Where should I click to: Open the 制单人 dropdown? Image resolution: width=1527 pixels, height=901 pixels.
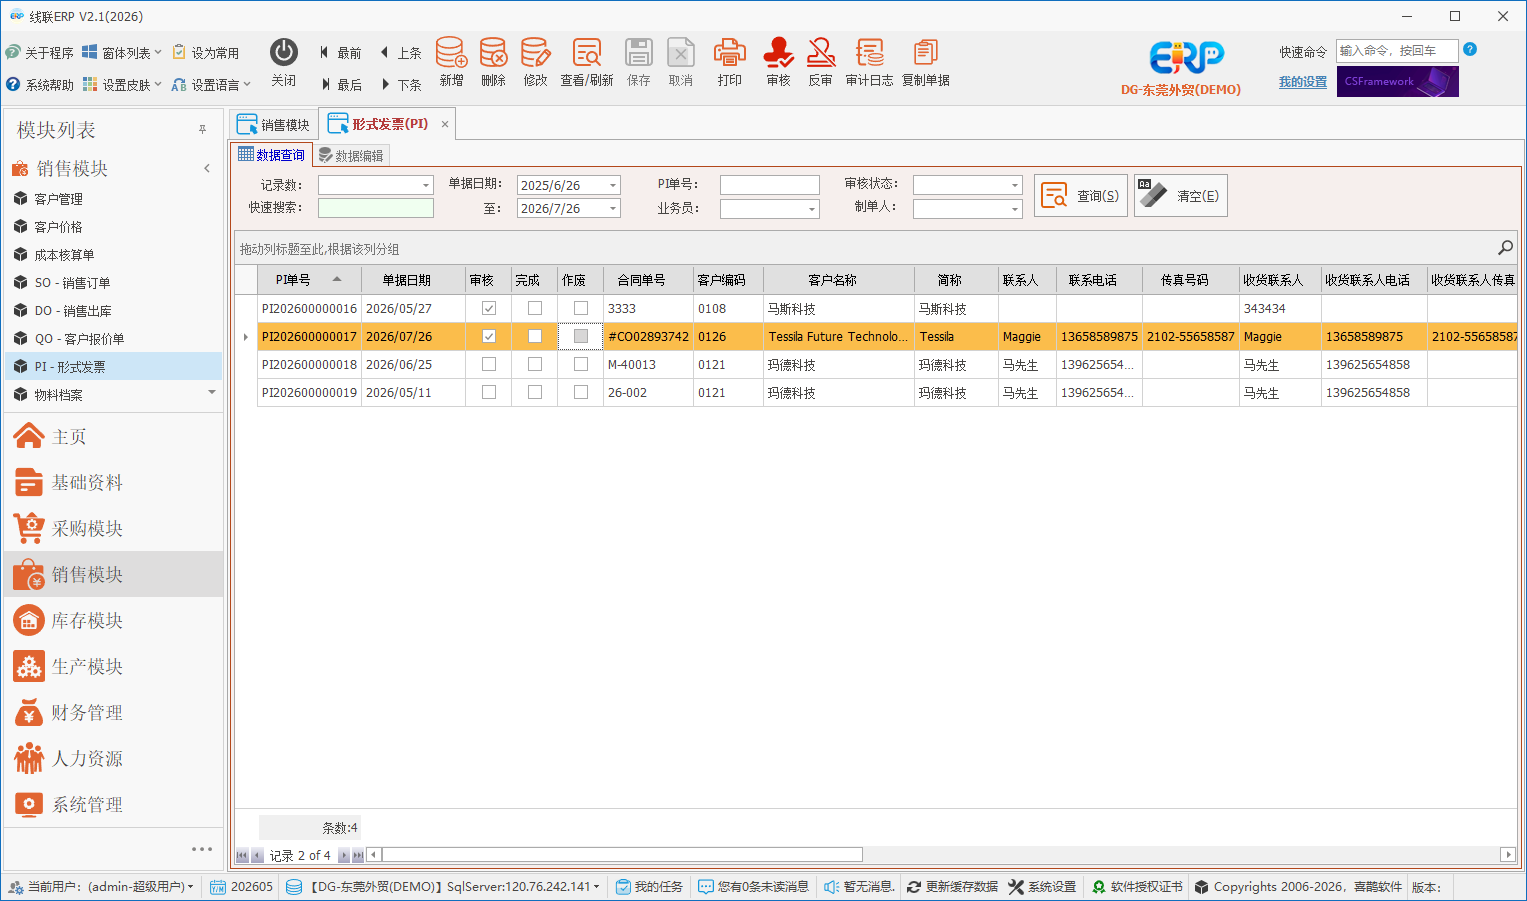1014,209
